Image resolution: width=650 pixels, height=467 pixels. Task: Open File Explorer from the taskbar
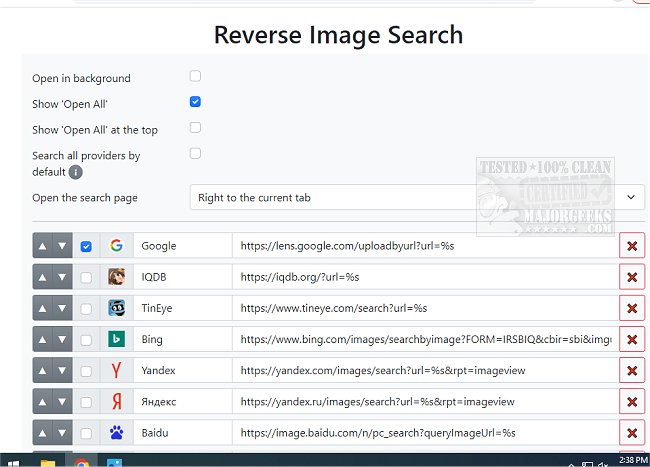46,462
